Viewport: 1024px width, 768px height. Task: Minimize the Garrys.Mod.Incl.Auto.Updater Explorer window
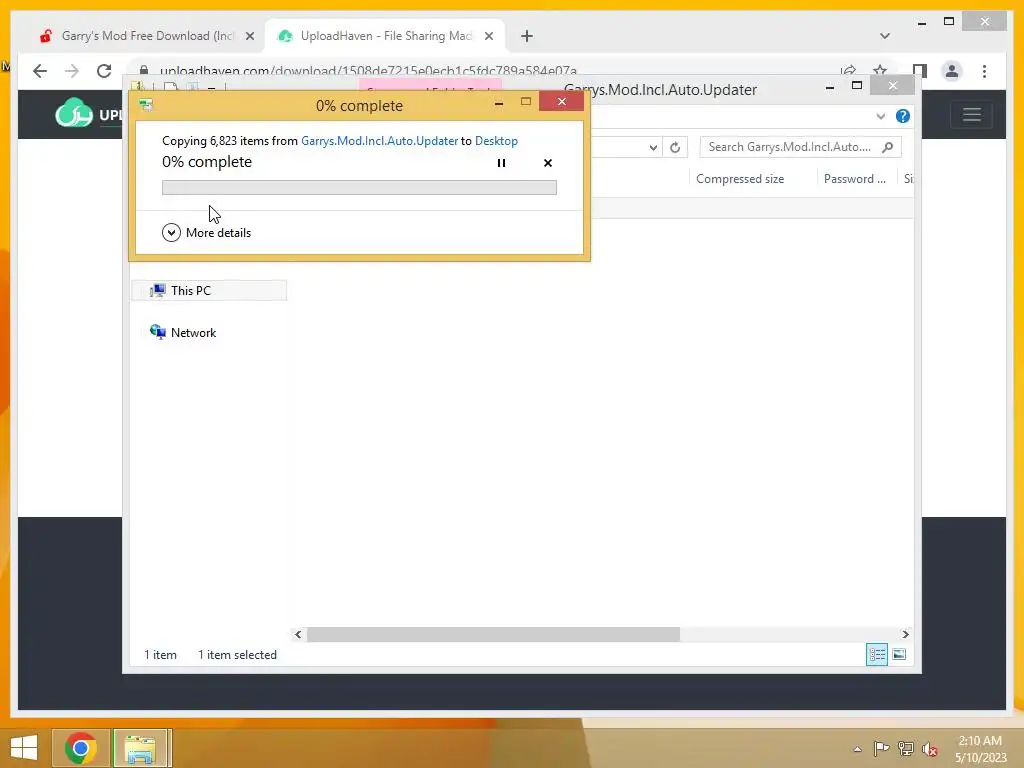point(829,86)
